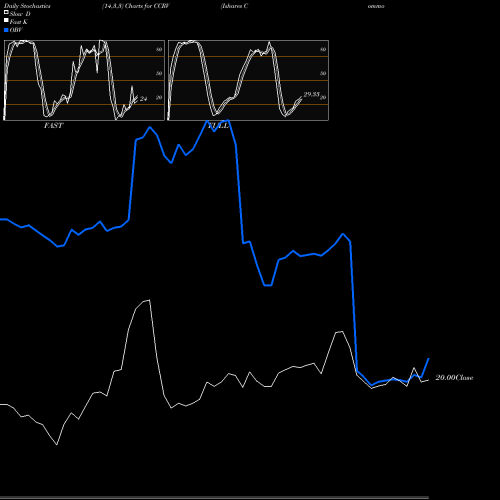Viewport: 500px width, 500px height.
Task: Click the Fast K legend swatch
Action: tap(6, 21)
